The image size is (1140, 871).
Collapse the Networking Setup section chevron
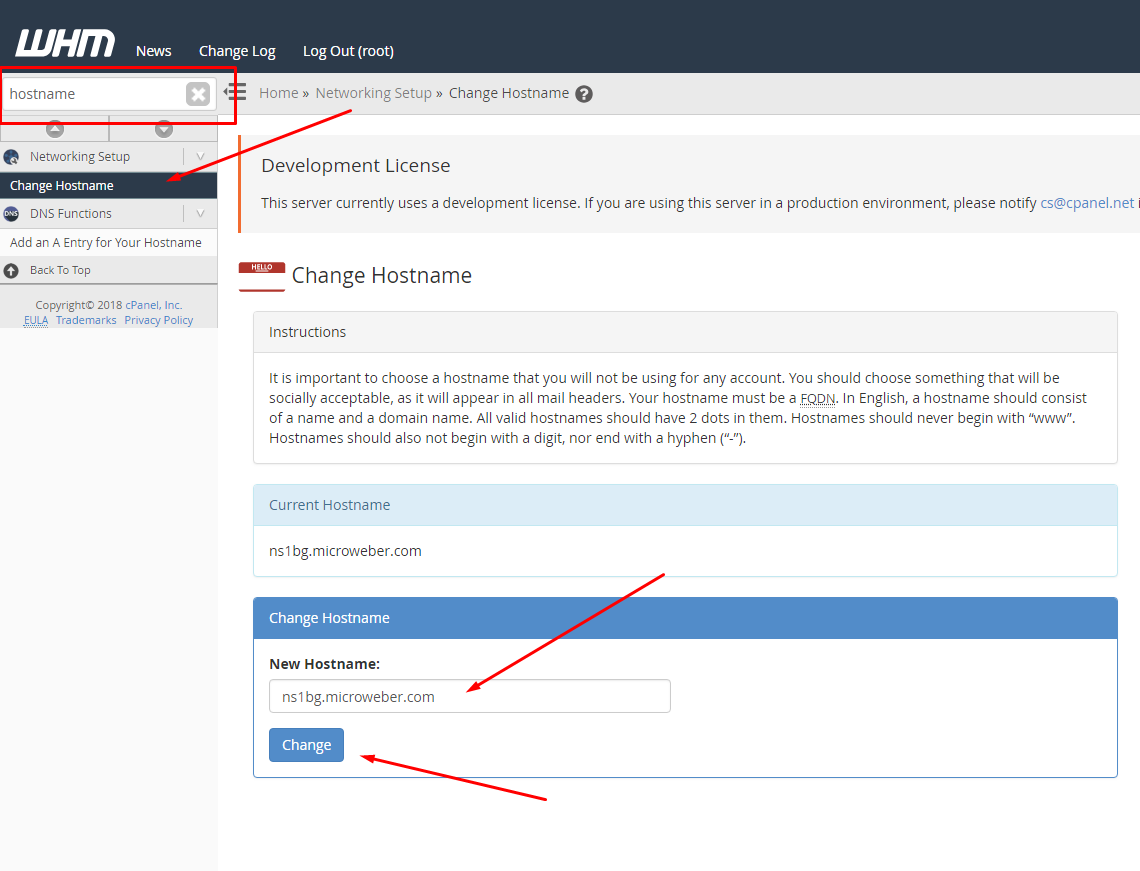pos(201,156)
